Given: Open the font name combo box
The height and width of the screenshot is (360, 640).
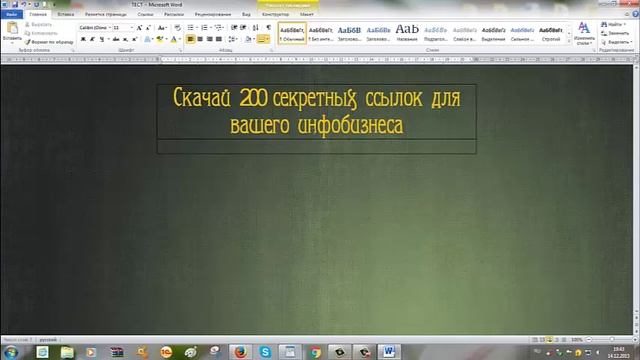Looking at the screenshot, I should tap(95, 28).
